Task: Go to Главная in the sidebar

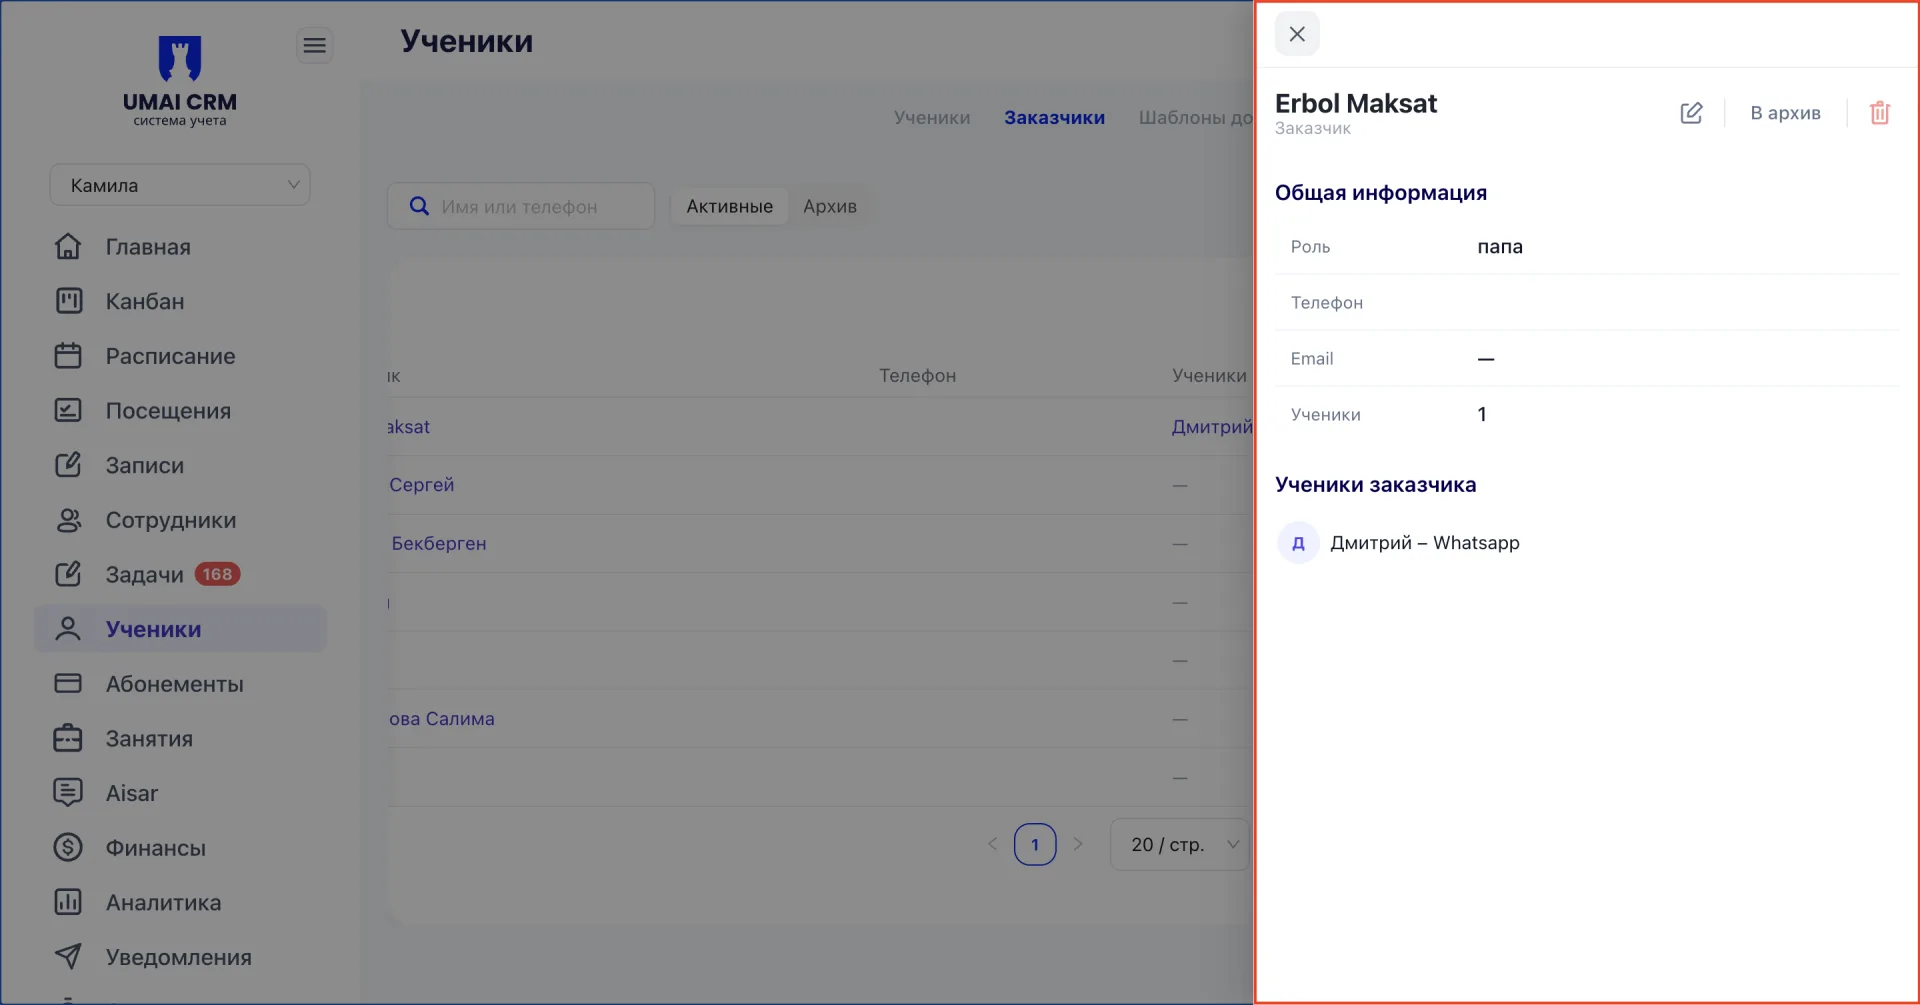Action: click(148, 247)
